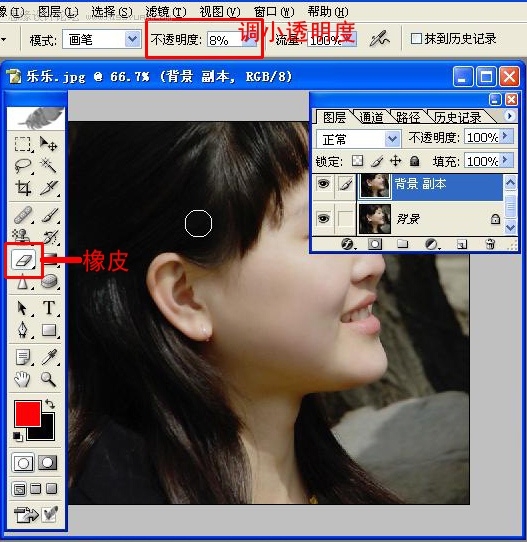The image size is (527, 542).
Task: Reset default foreground and background colors
Action: (x=17, y=436)
